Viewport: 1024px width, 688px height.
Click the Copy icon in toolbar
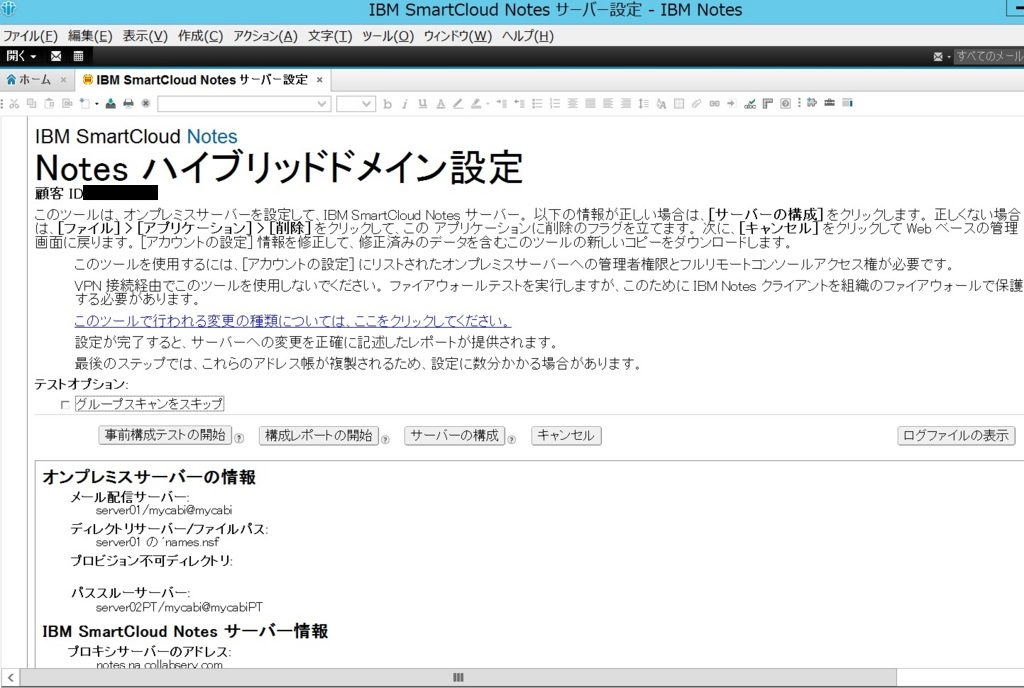click(x=31, y=103)
